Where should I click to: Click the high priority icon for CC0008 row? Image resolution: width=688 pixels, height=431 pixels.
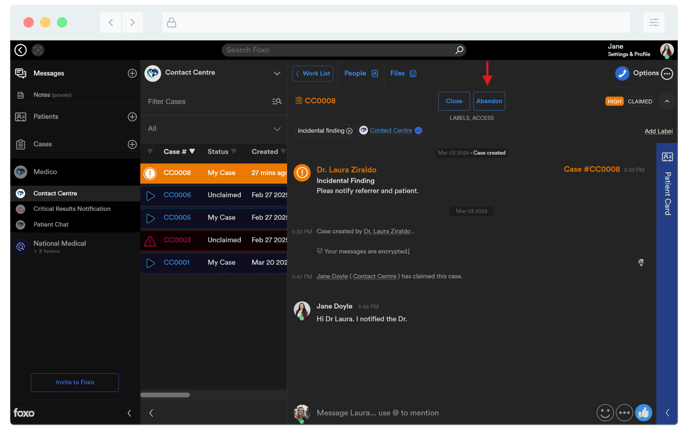(150, 173)
